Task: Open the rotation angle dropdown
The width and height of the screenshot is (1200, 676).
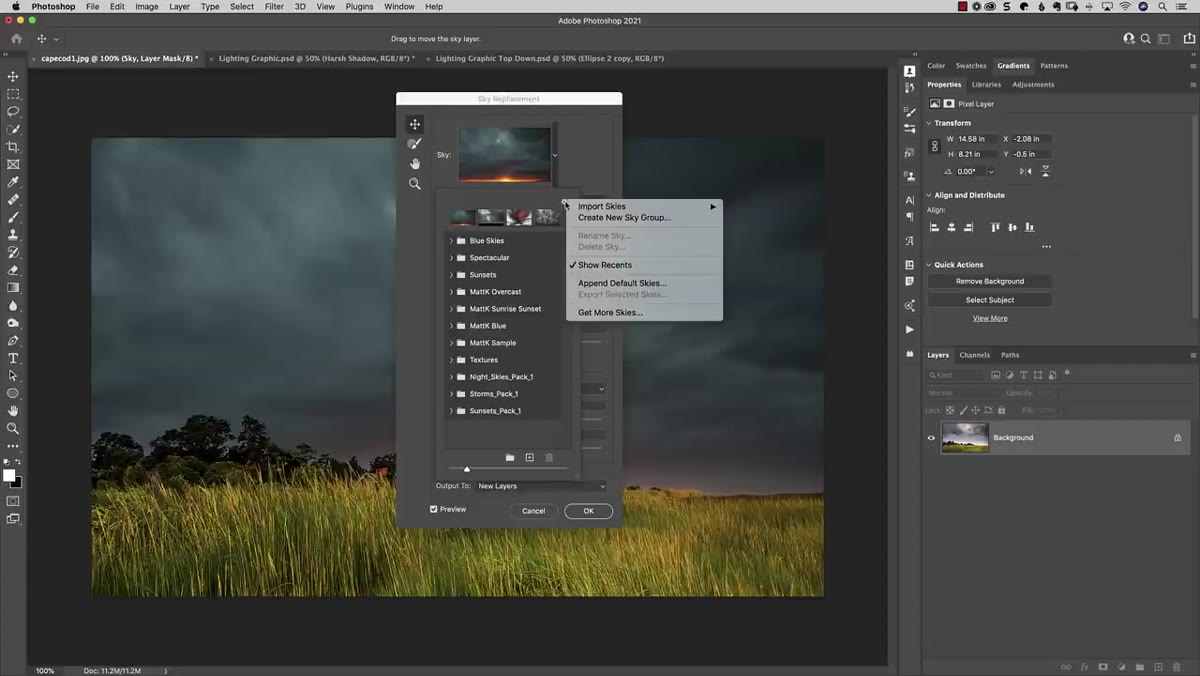Action: click(x=991, y=171)
